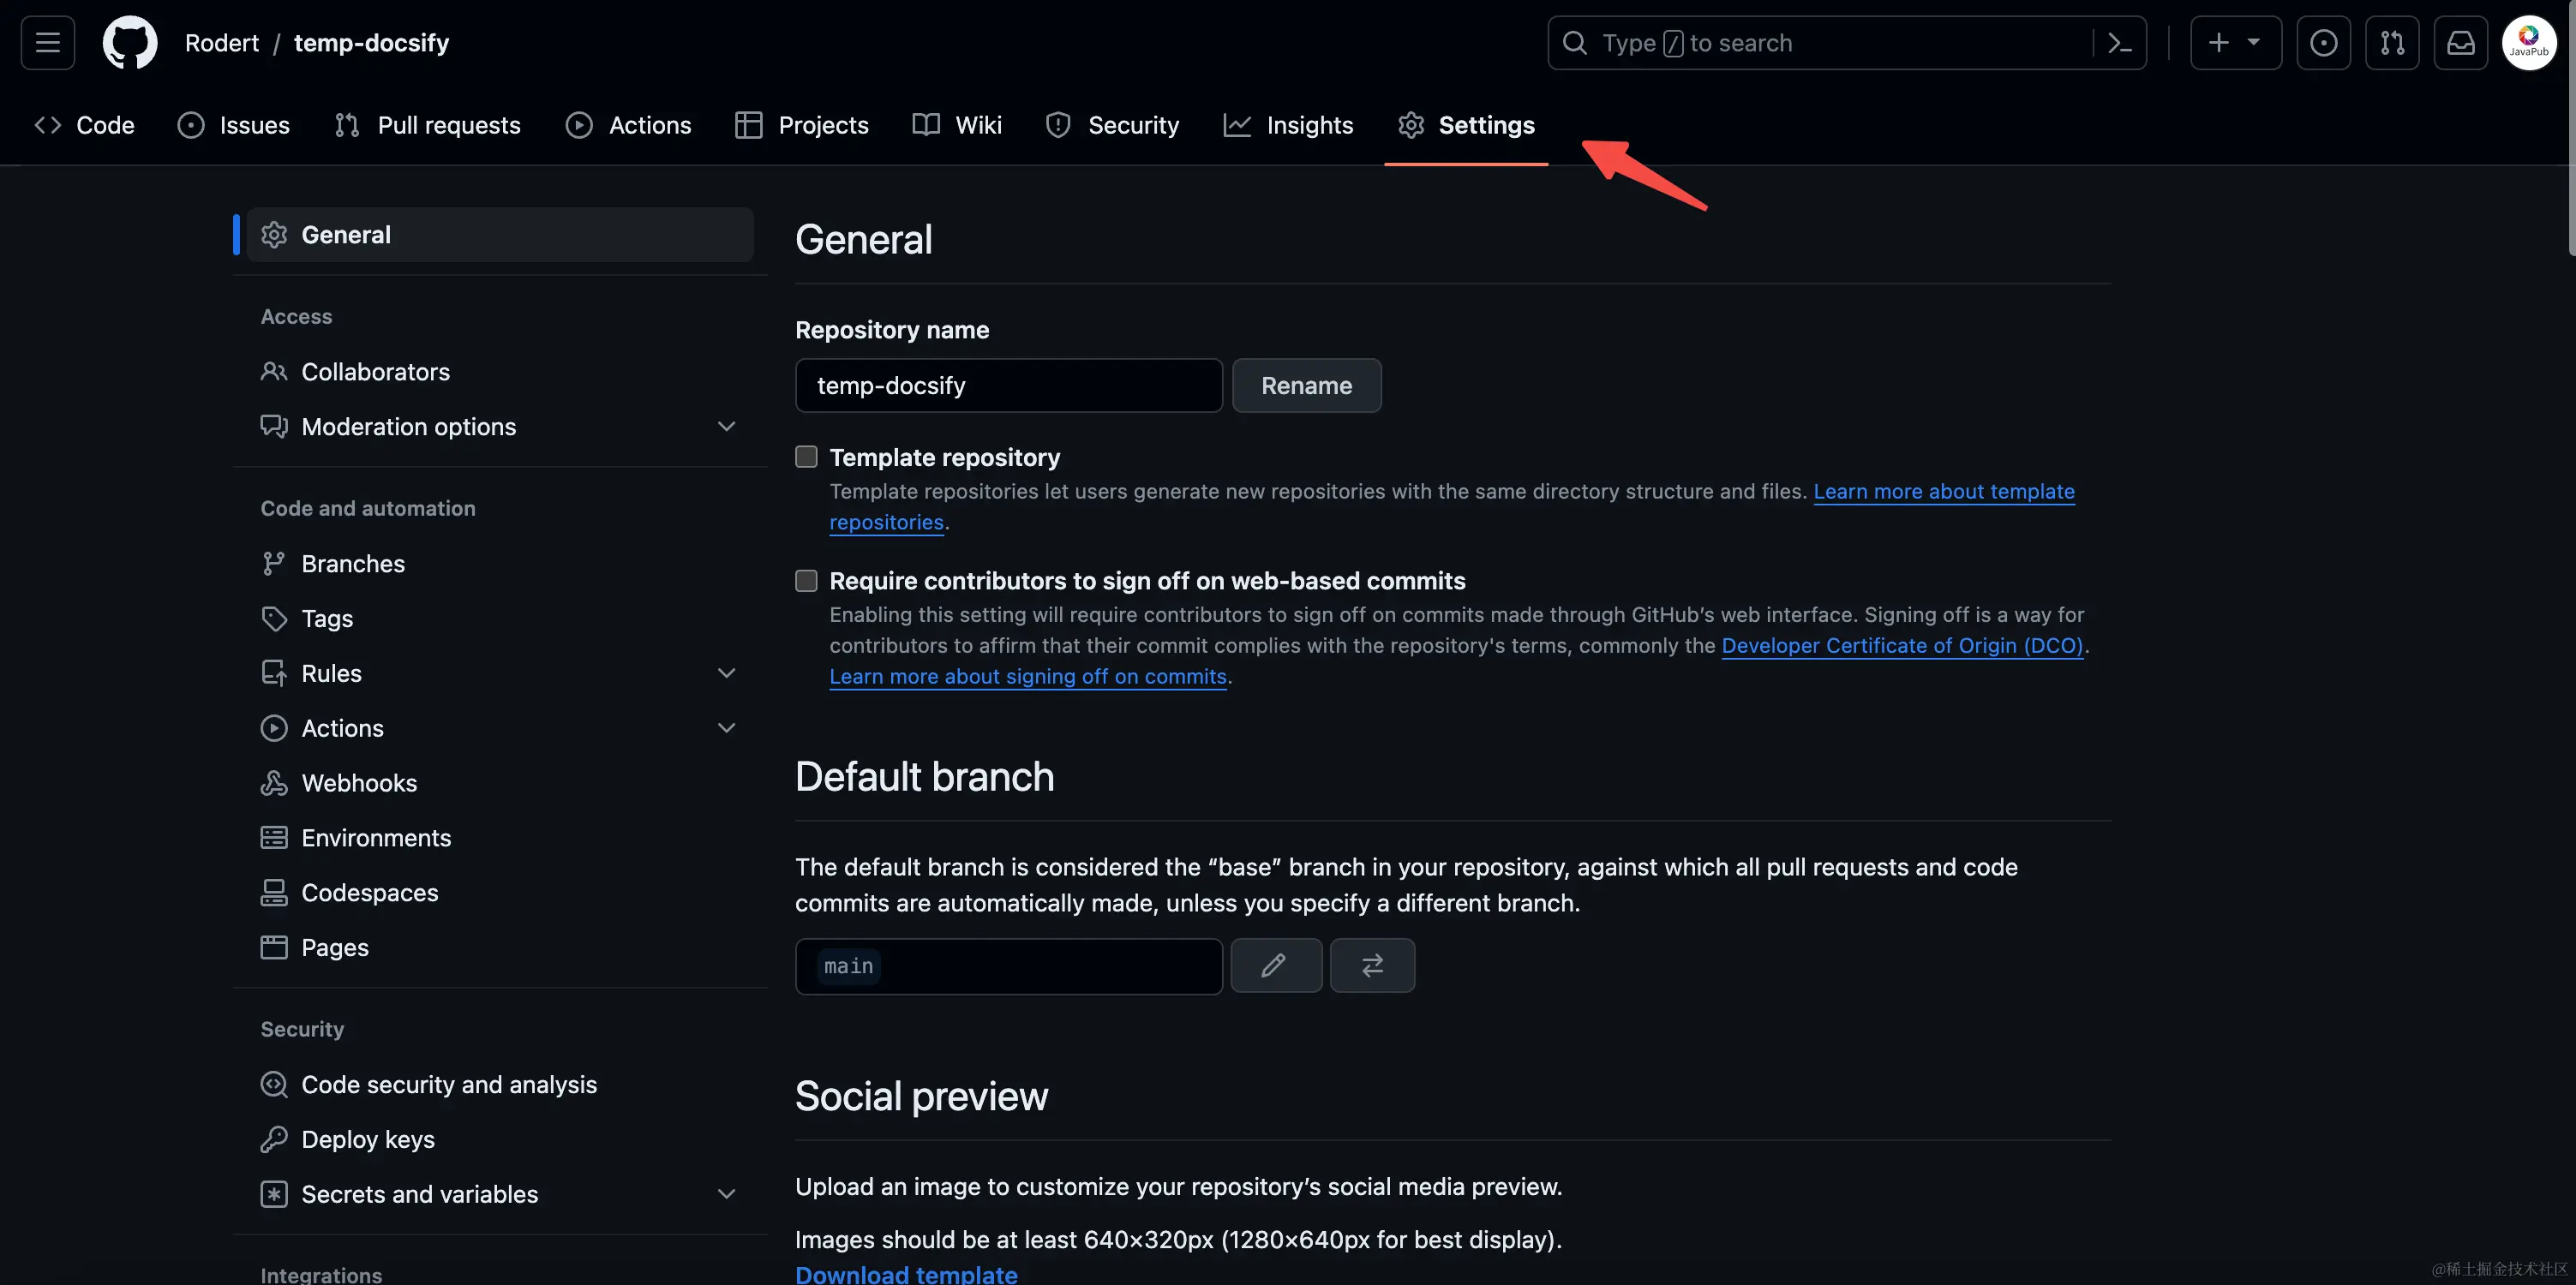This screenshot has width=2576, height=1285.
Task: Open the JavaPub user avatar menu
Action: [2528, 43]
